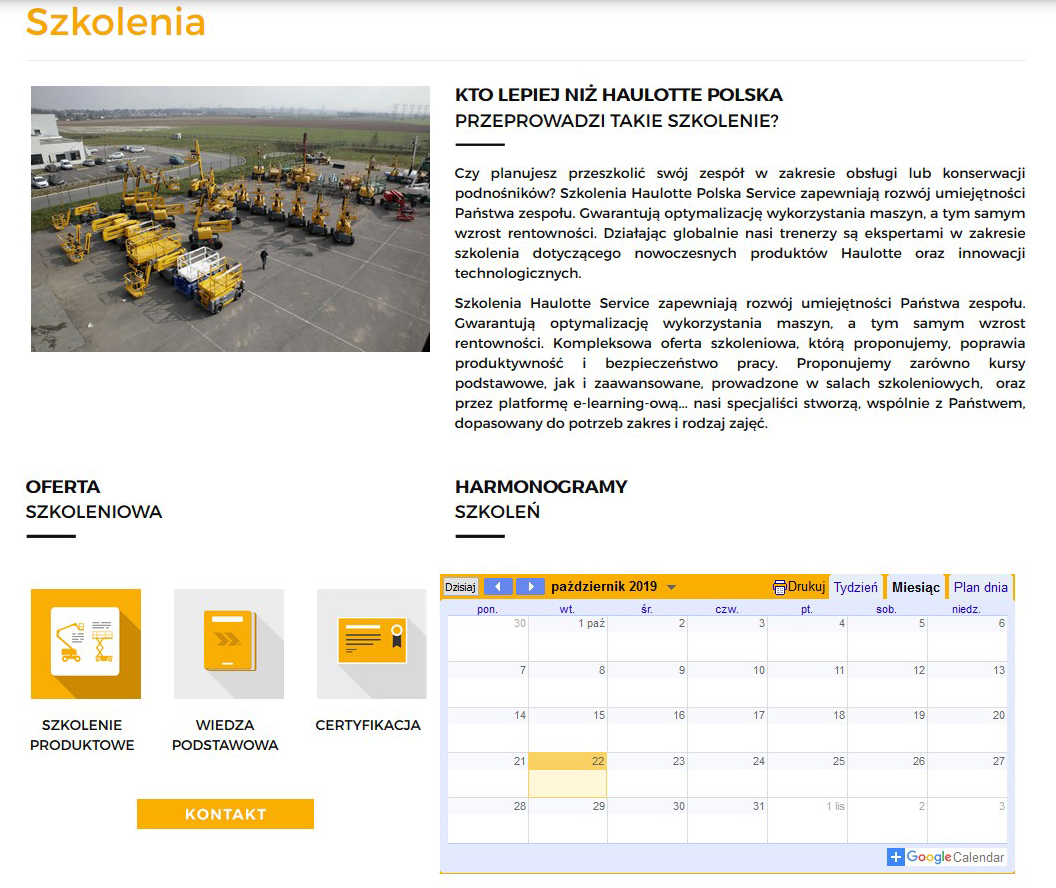Viewport: 1056px width, 888px height.
Task: Go to previous month in calendar
Action: [498, 586]
